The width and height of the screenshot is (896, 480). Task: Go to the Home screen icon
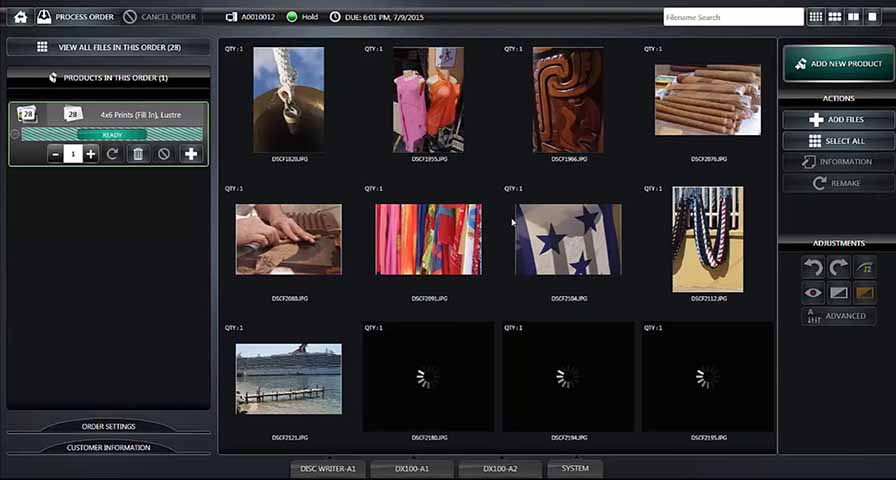point(21,17)
